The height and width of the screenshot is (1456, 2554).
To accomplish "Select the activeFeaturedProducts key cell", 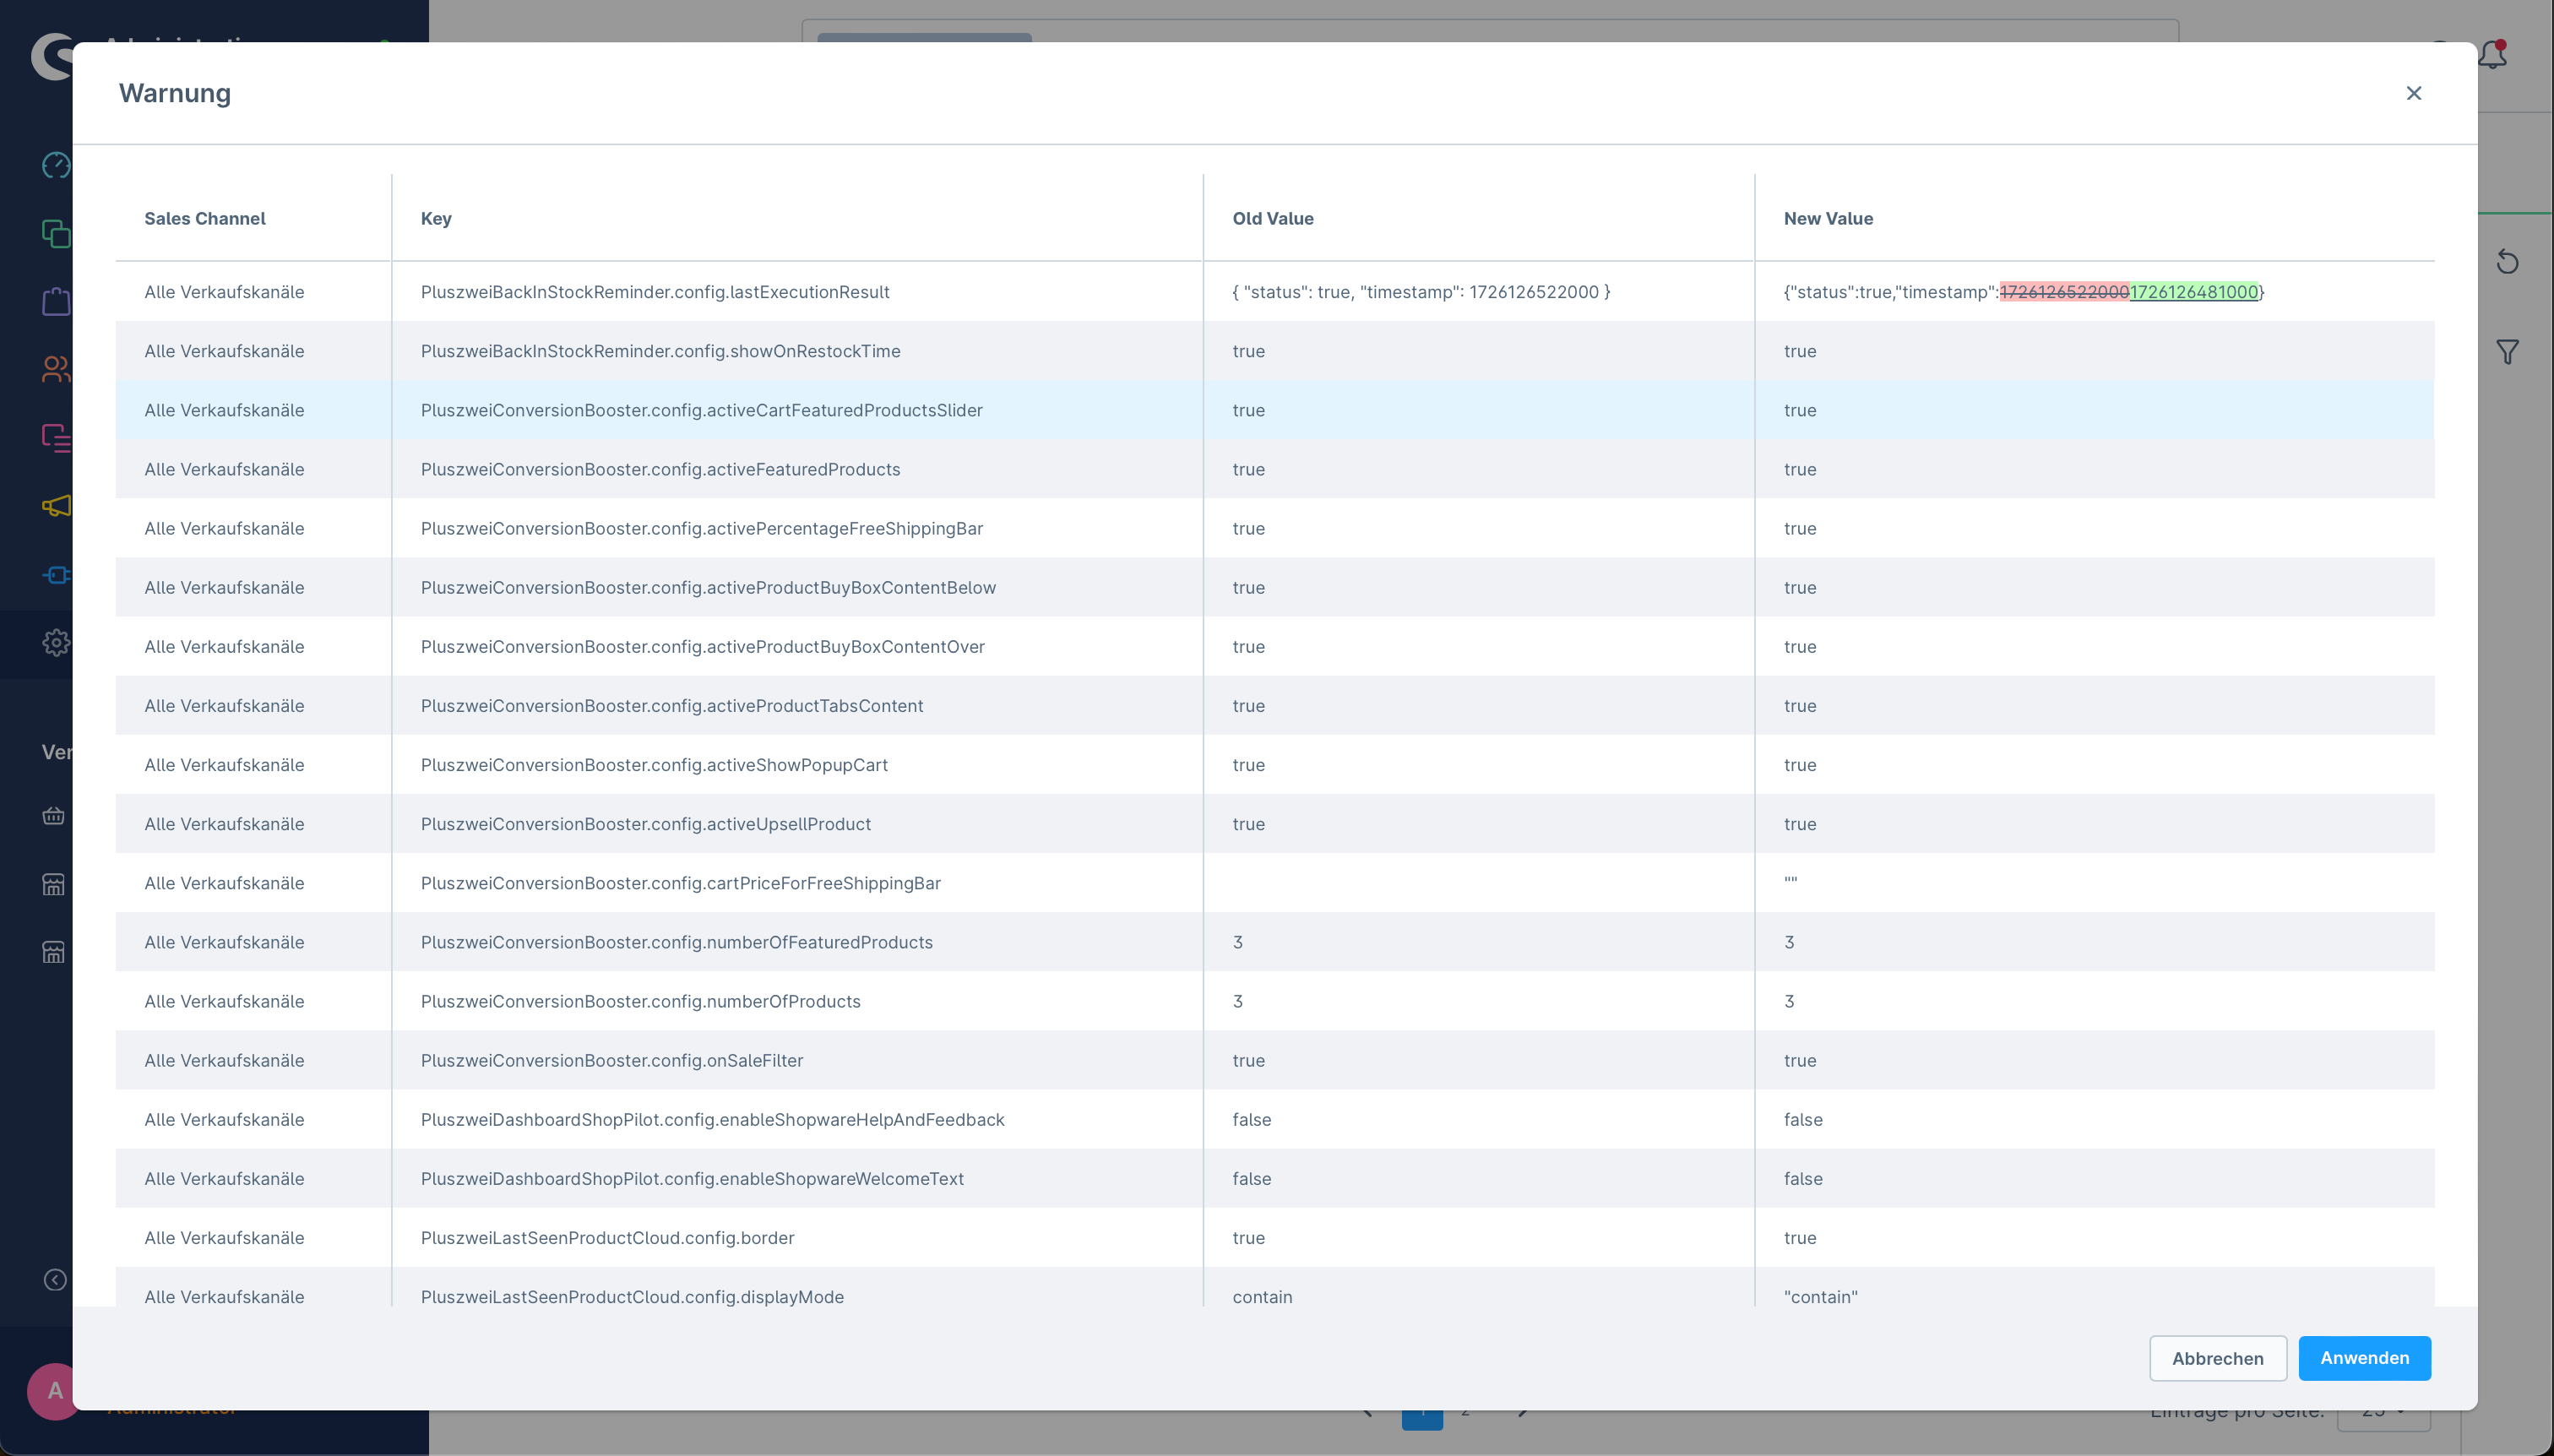I will [x=797, y=469].
